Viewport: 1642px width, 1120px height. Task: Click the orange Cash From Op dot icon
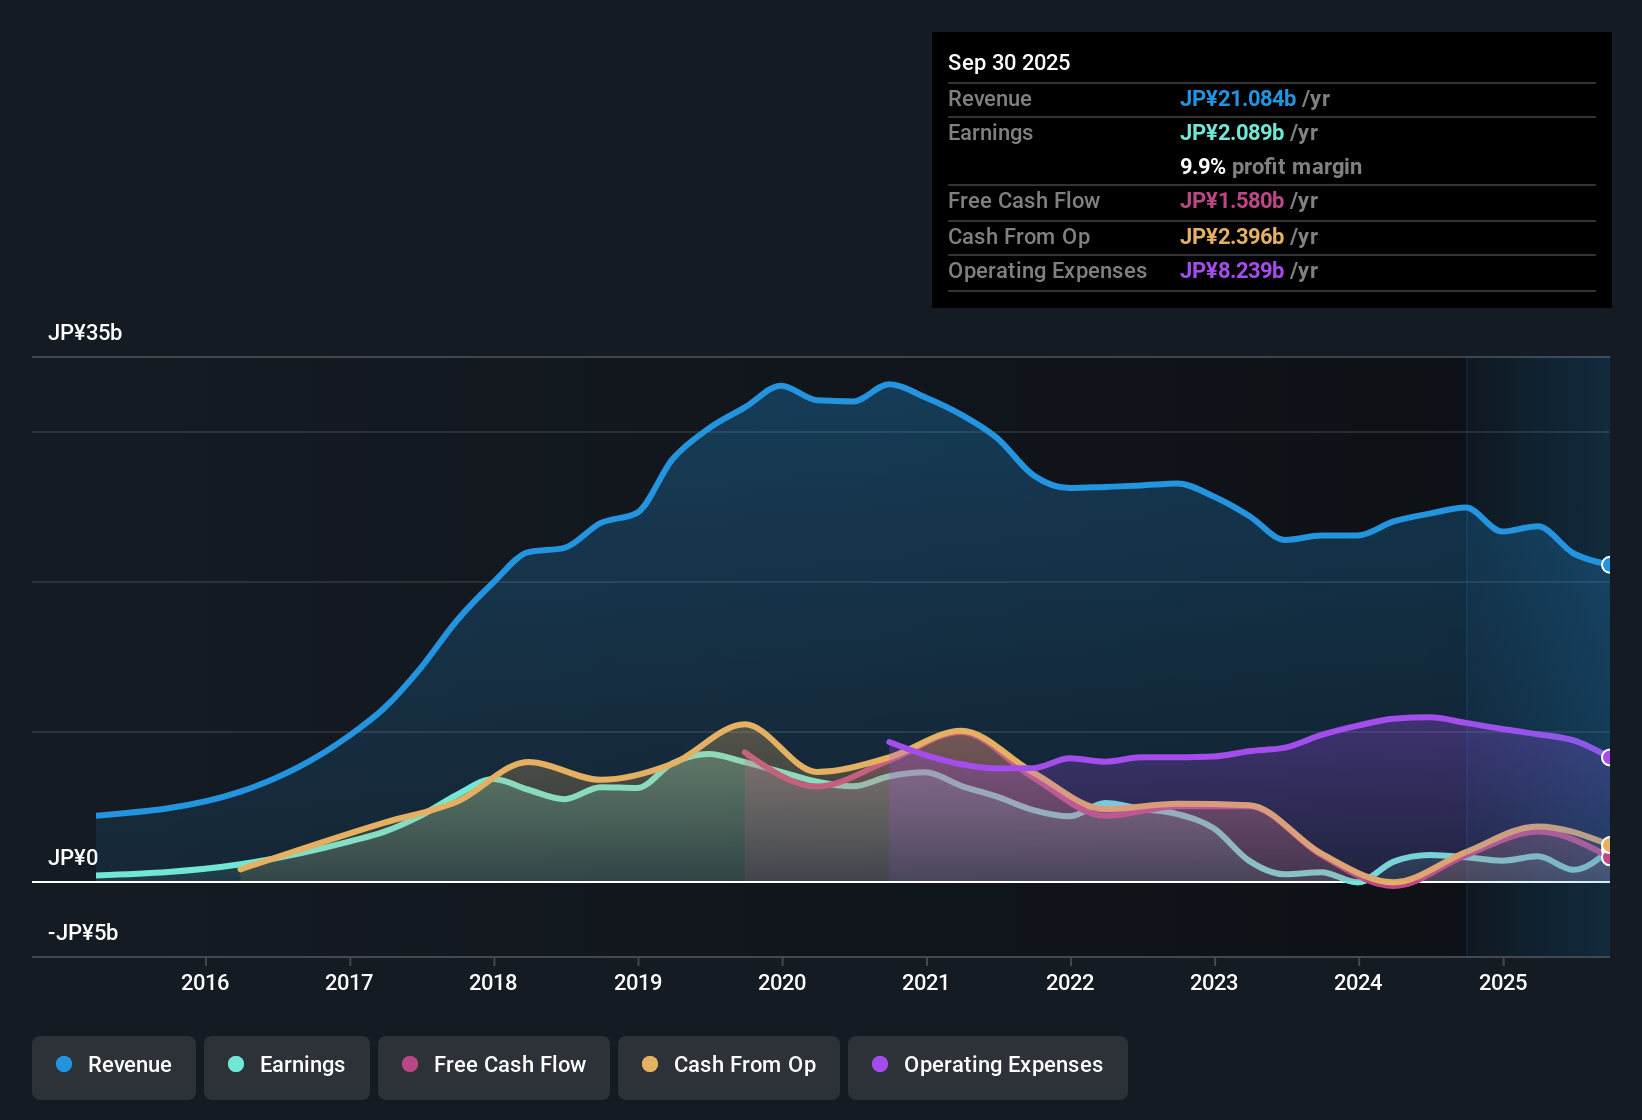coord(649,1065)
